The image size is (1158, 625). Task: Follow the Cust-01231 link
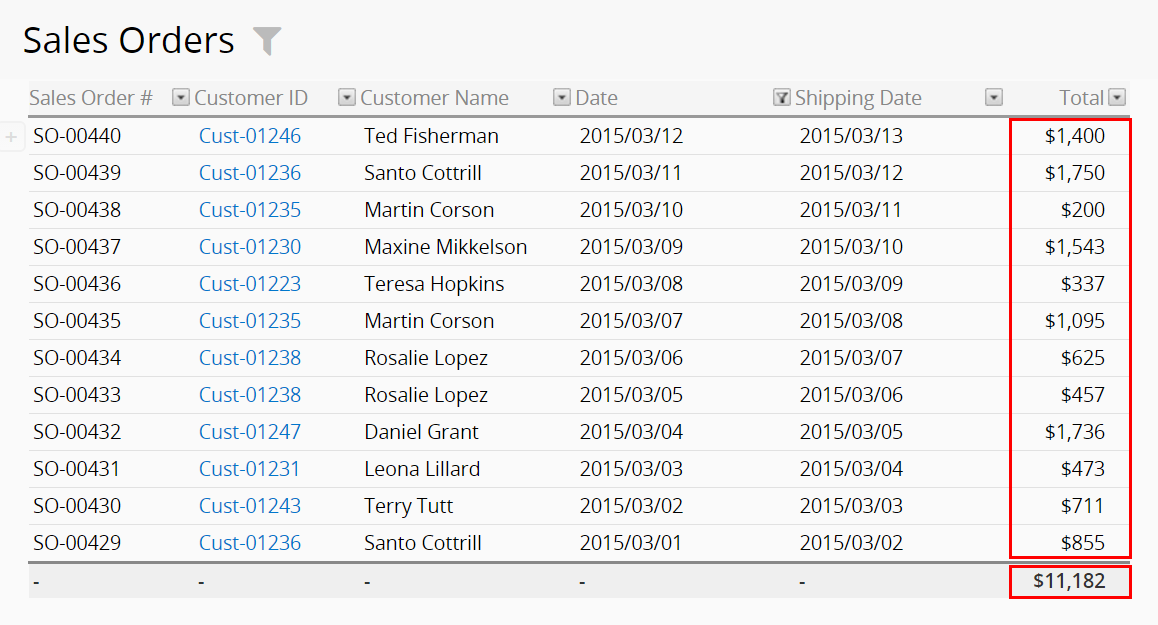(249, 468)
